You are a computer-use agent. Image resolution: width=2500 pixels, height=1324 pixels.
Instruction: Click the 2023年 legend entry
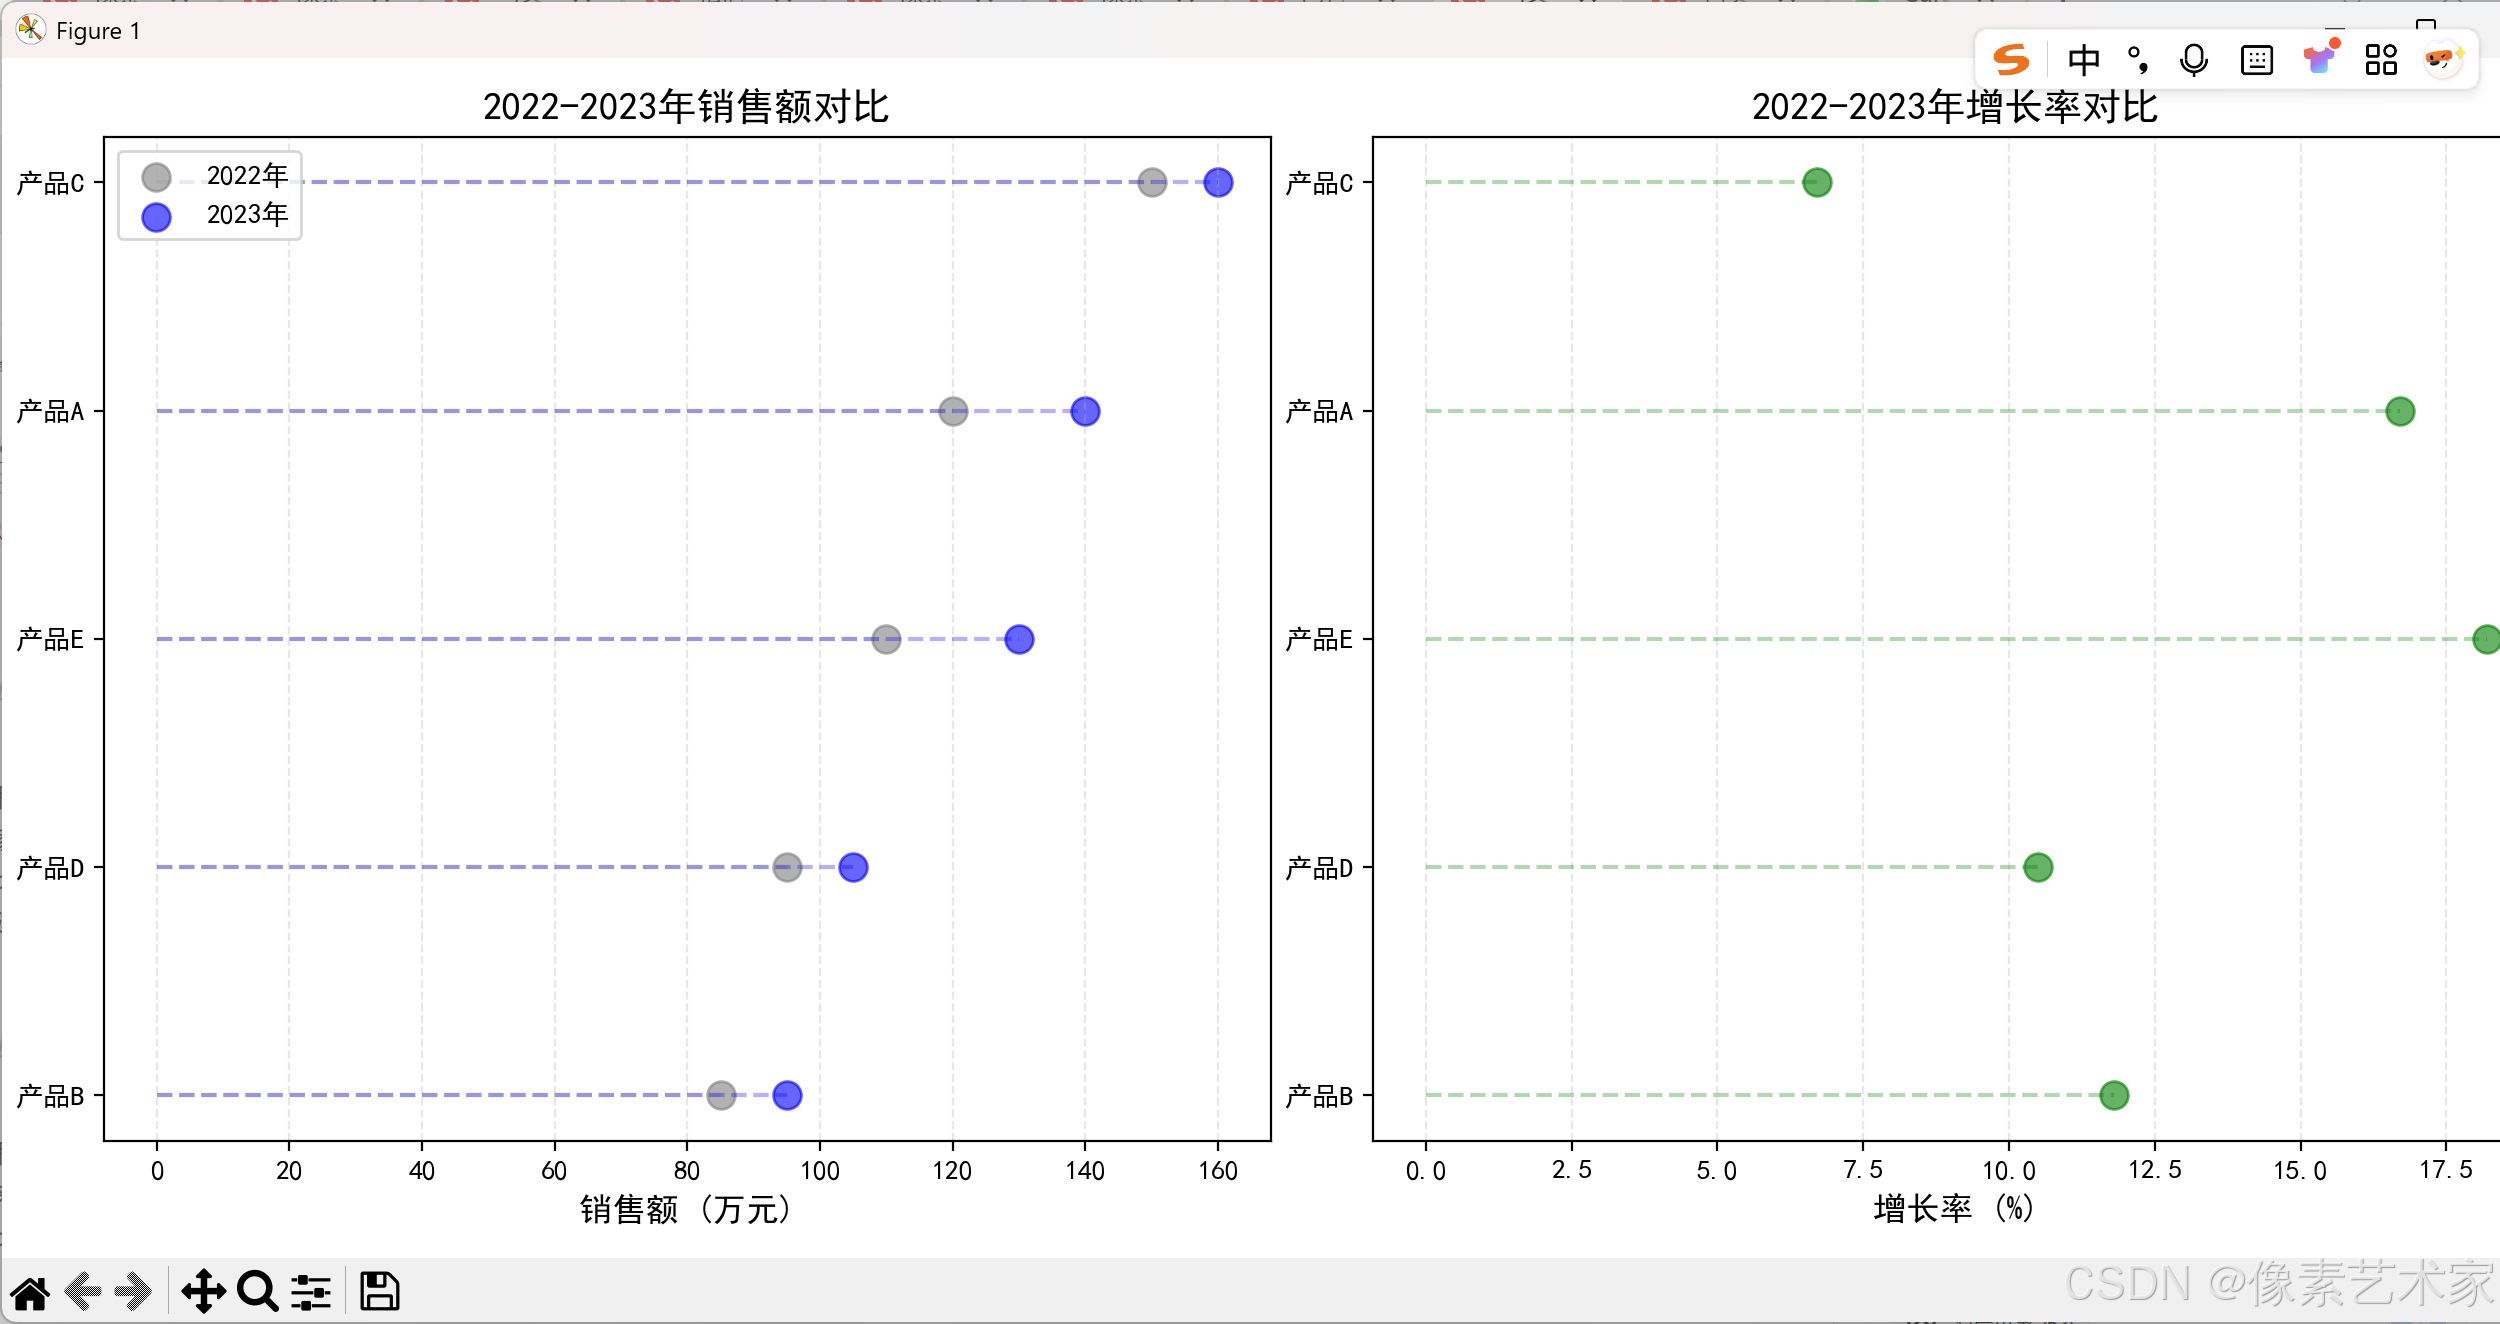pyautogui.click(x=246, y=215)
